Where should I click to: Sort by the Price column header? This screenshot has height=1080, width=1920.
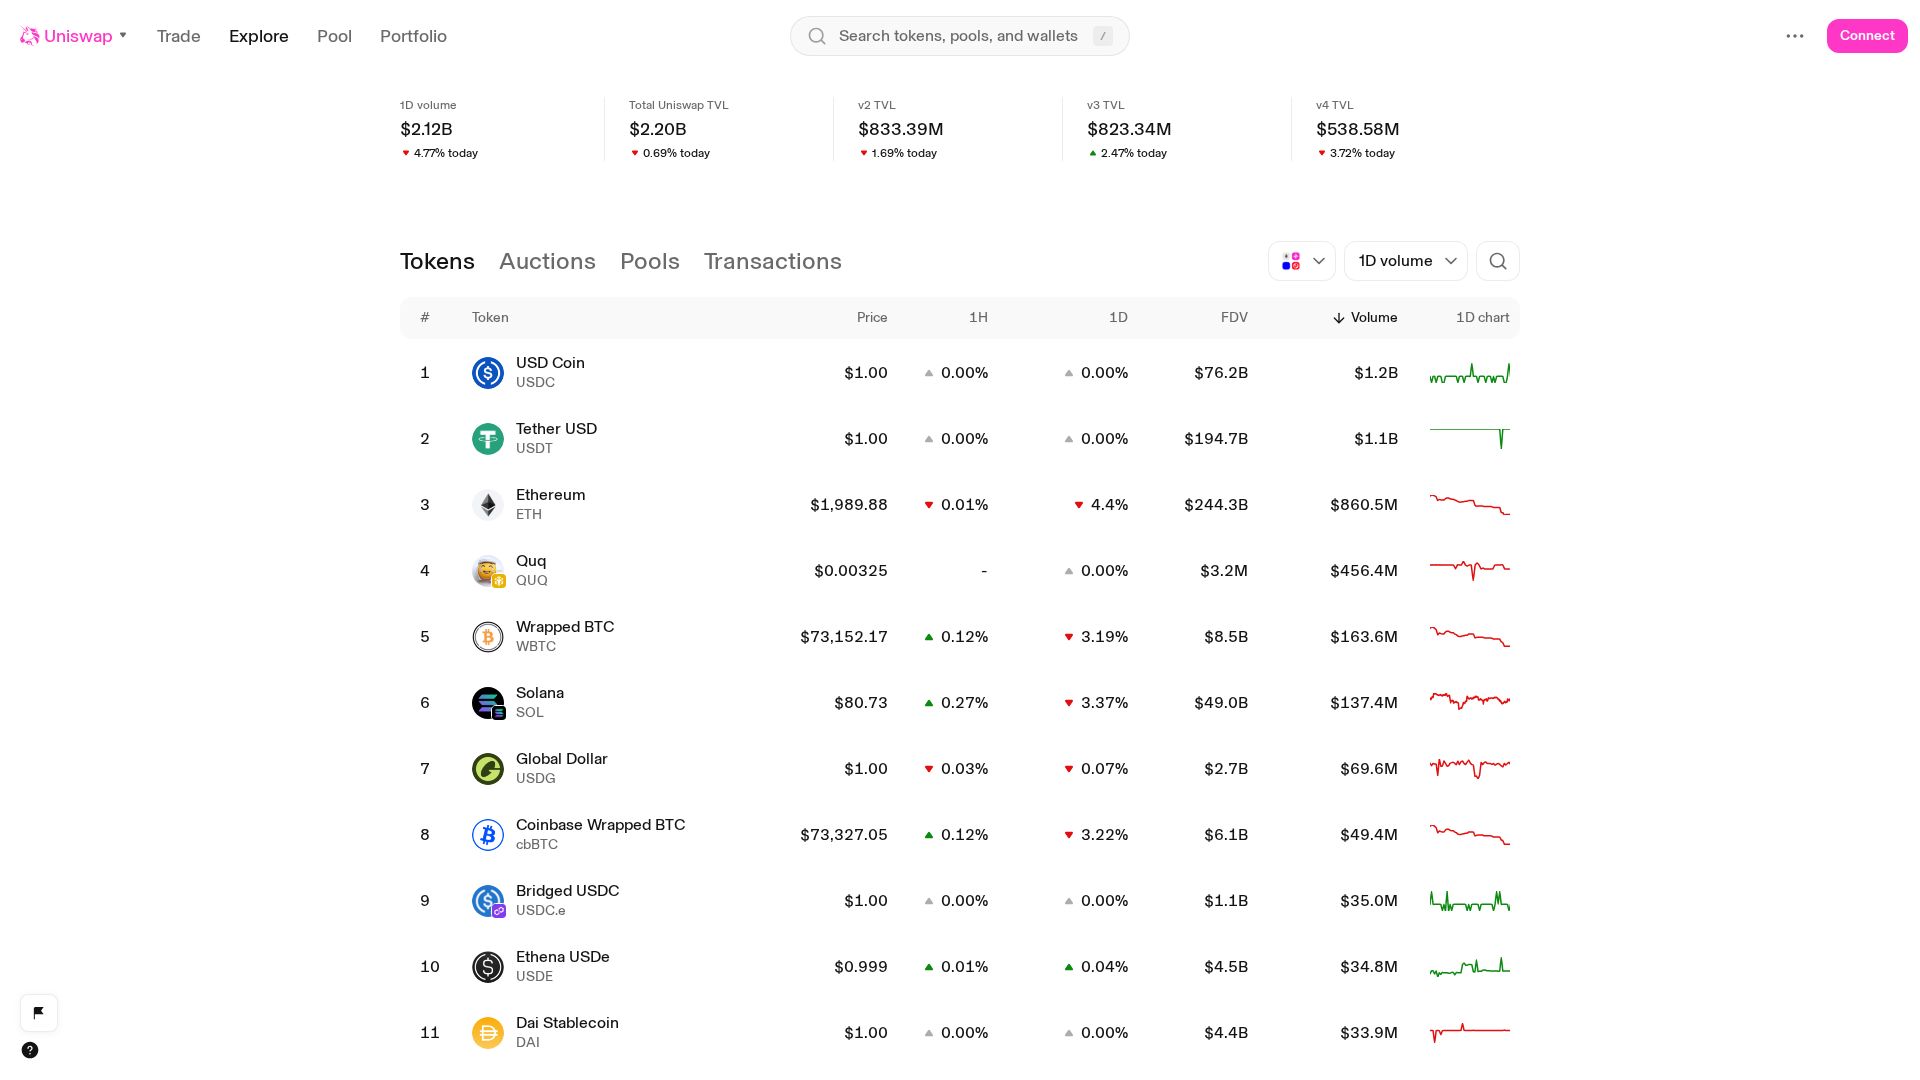pyautogui.click(x=872, y=318)
